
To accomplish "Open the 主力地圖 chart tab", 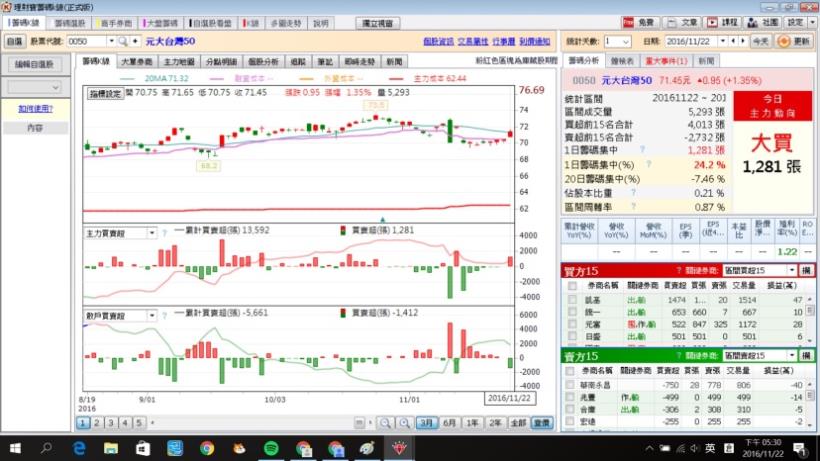I will click(179, 62).
